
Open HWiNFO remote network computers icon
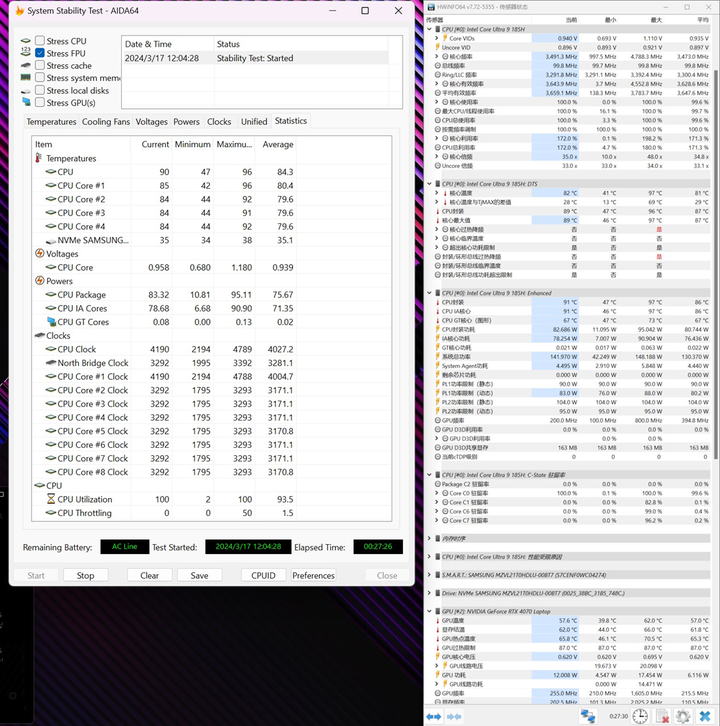(588, 716)
